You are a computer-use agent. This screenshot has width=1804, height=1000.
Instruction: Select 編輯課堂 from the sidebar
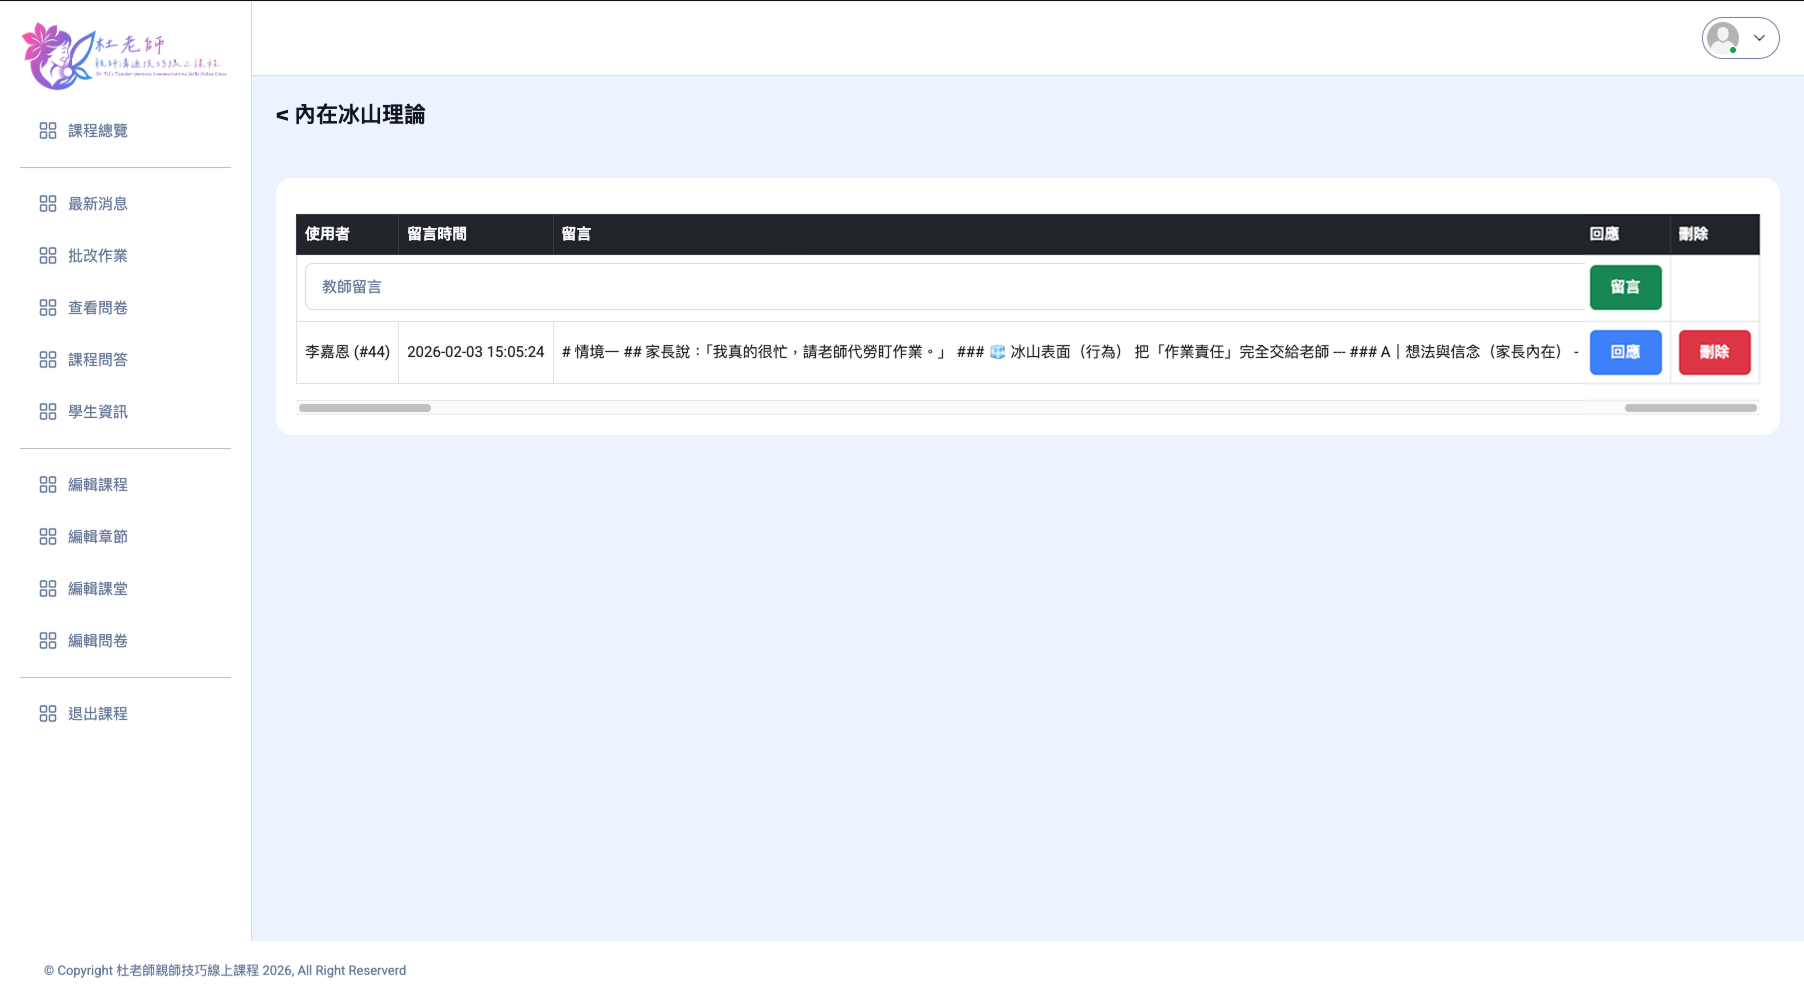tap(97, 589)
